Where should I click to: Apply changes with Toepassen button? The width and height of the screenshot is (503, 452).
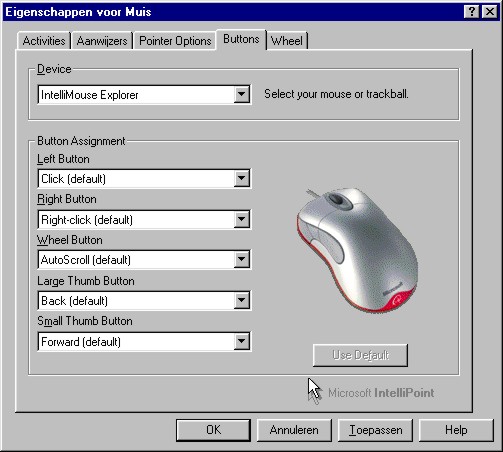pos(375,430)
